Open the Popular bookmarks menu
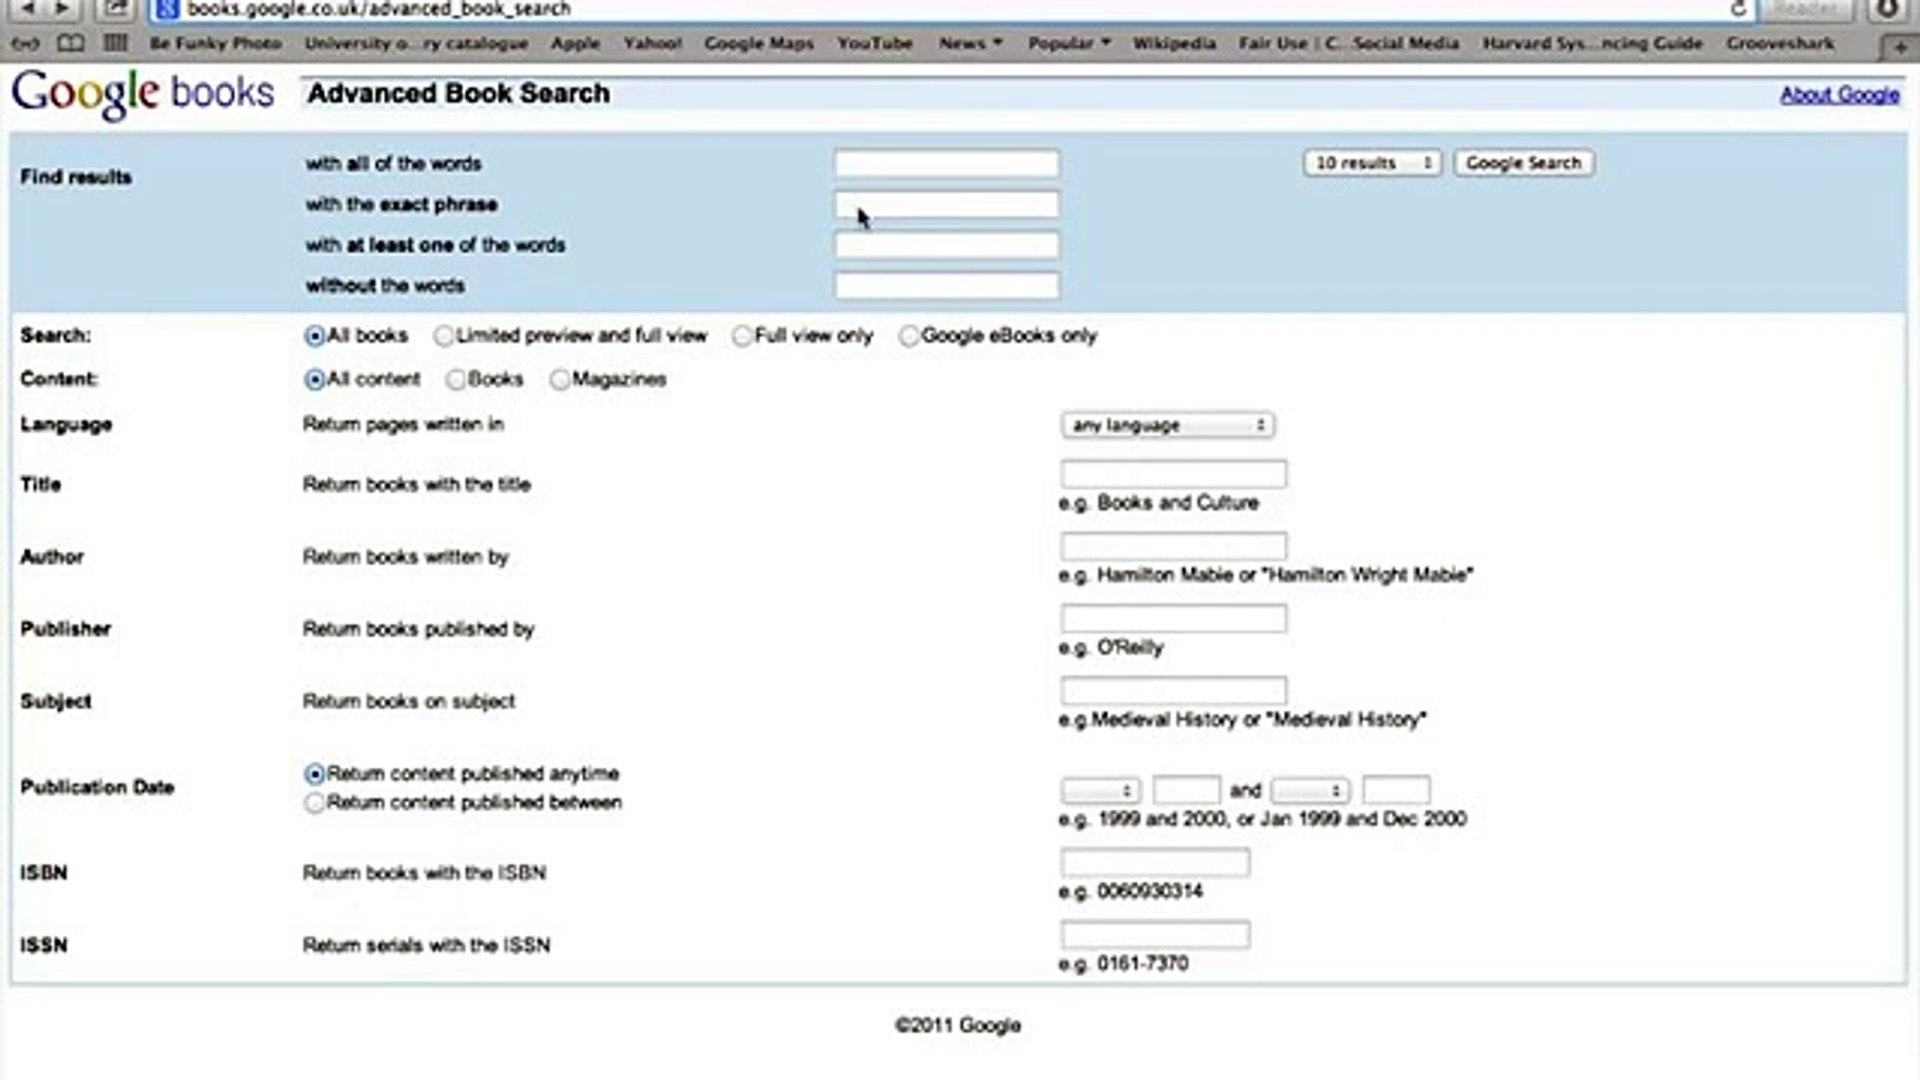 pyautogui.click(x=1068, y=43)
